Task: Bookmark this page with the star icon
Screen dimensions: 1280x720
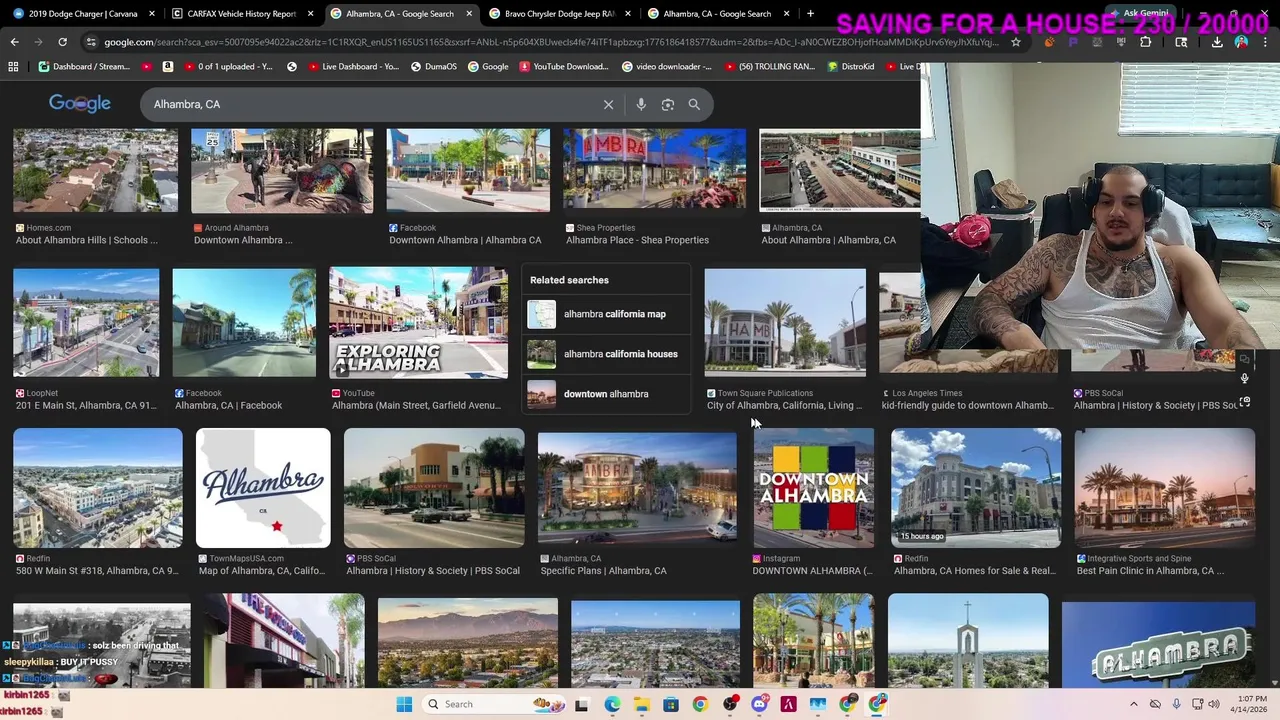Action: pos(1016,42)
